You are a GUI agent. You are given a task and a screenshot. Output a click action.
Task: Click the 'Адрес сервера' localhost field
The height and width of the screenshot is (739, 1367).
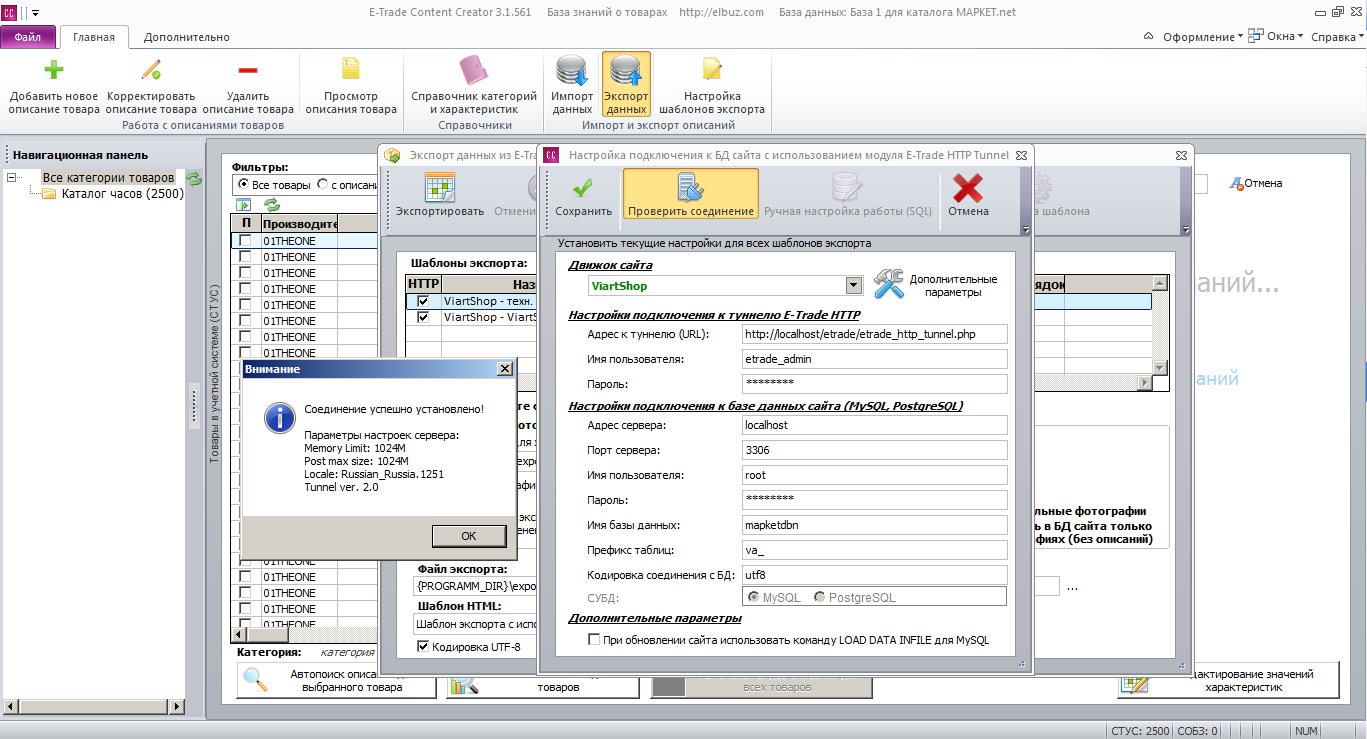(x=875, y=425)
